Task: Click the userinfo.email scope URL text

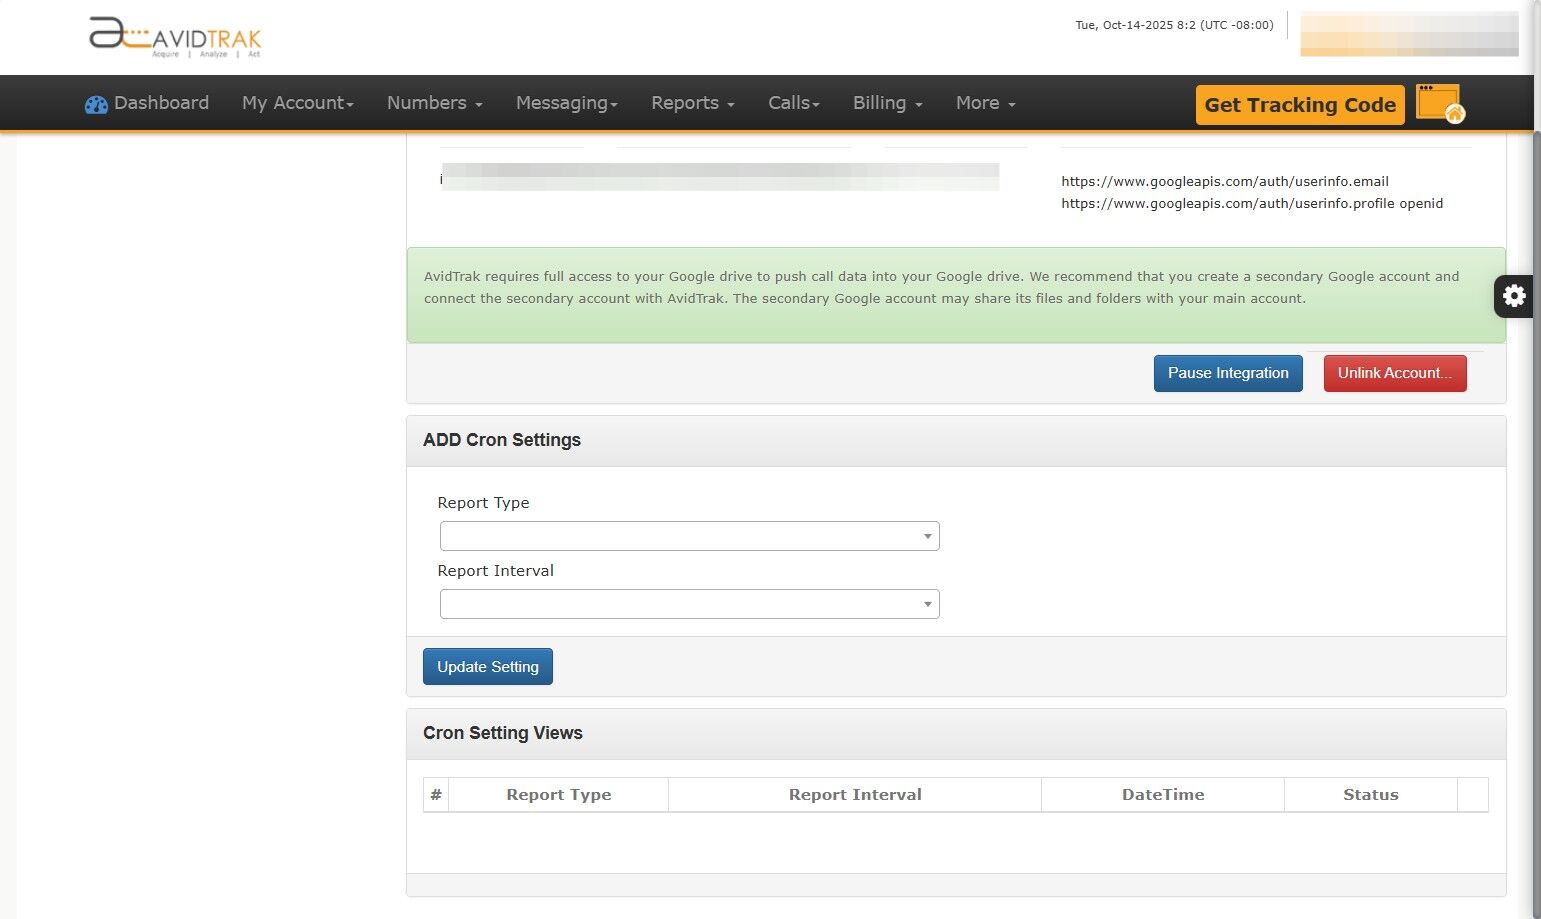Action: pyautogui.click(x=1225, y=181)
